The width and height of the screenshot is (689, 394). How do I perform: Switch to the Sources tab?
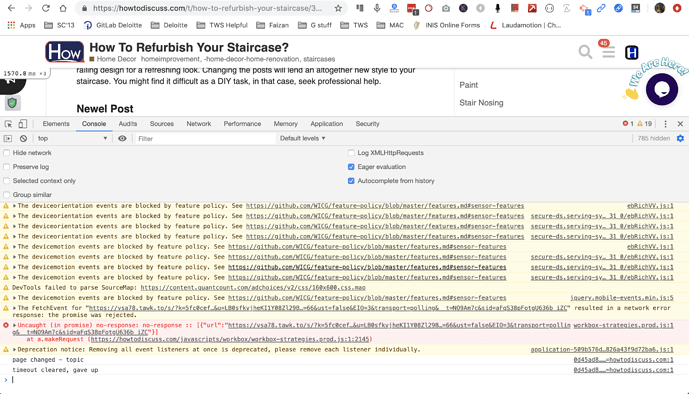tap(162, 124)
